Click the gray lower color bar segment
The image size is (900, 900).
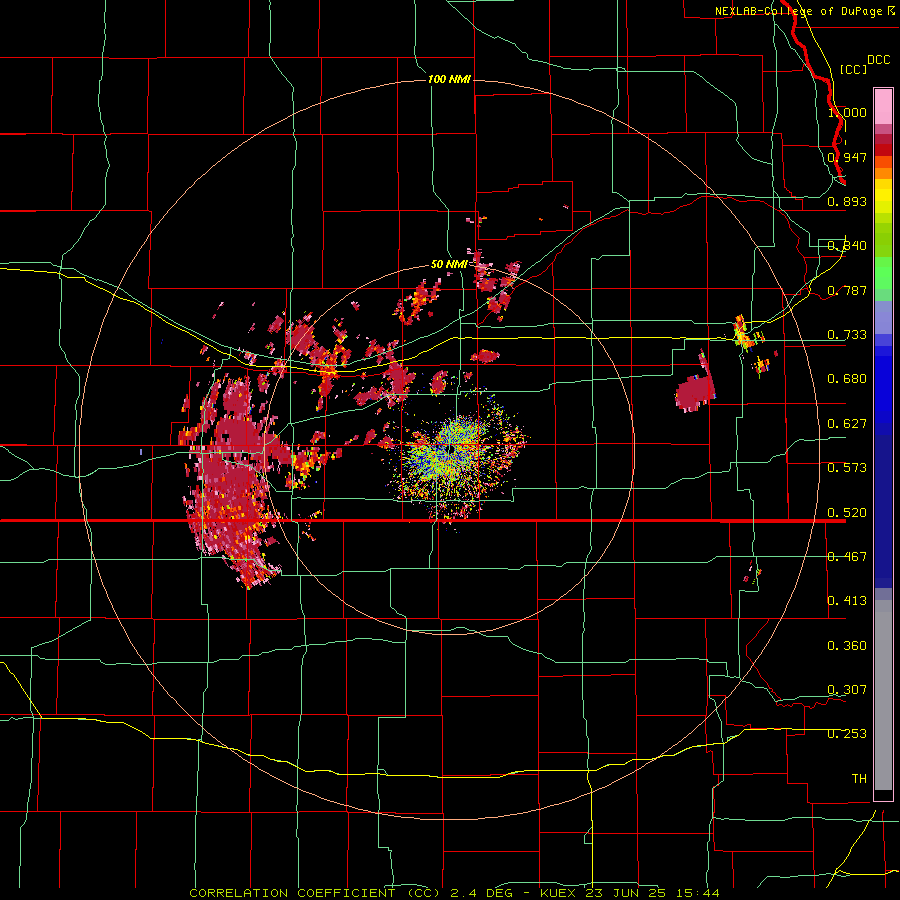883,695
